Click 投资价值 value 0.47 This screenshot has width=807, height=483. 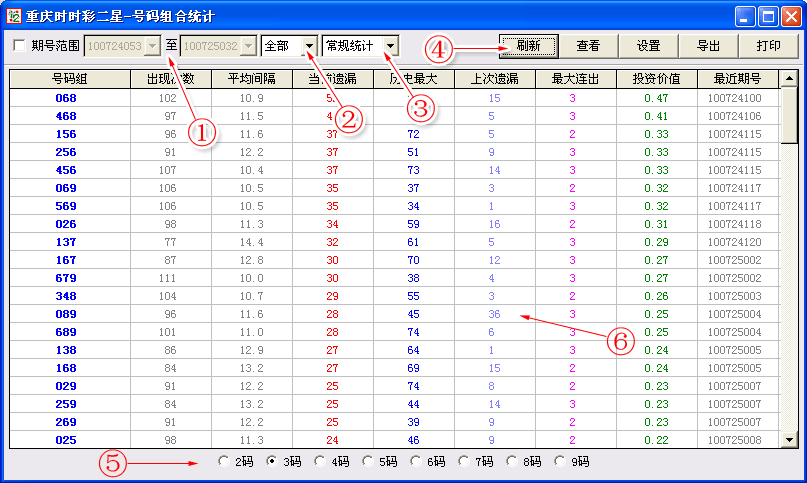coord(656,98)
